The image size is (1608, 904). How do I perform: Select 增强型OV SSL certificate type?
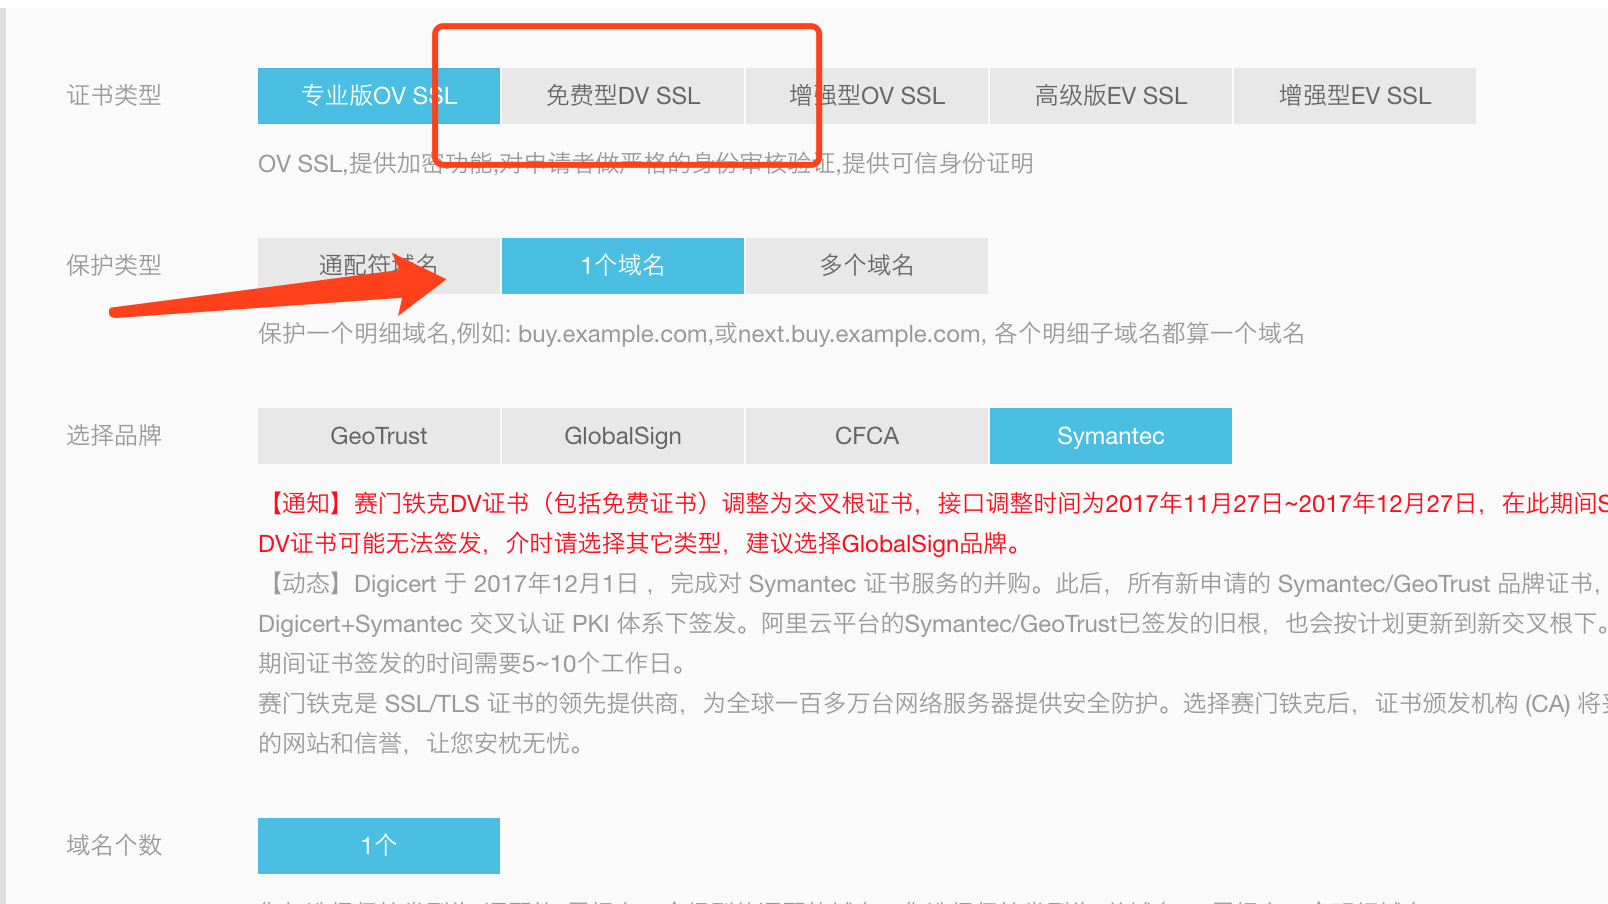click(867, 96)
